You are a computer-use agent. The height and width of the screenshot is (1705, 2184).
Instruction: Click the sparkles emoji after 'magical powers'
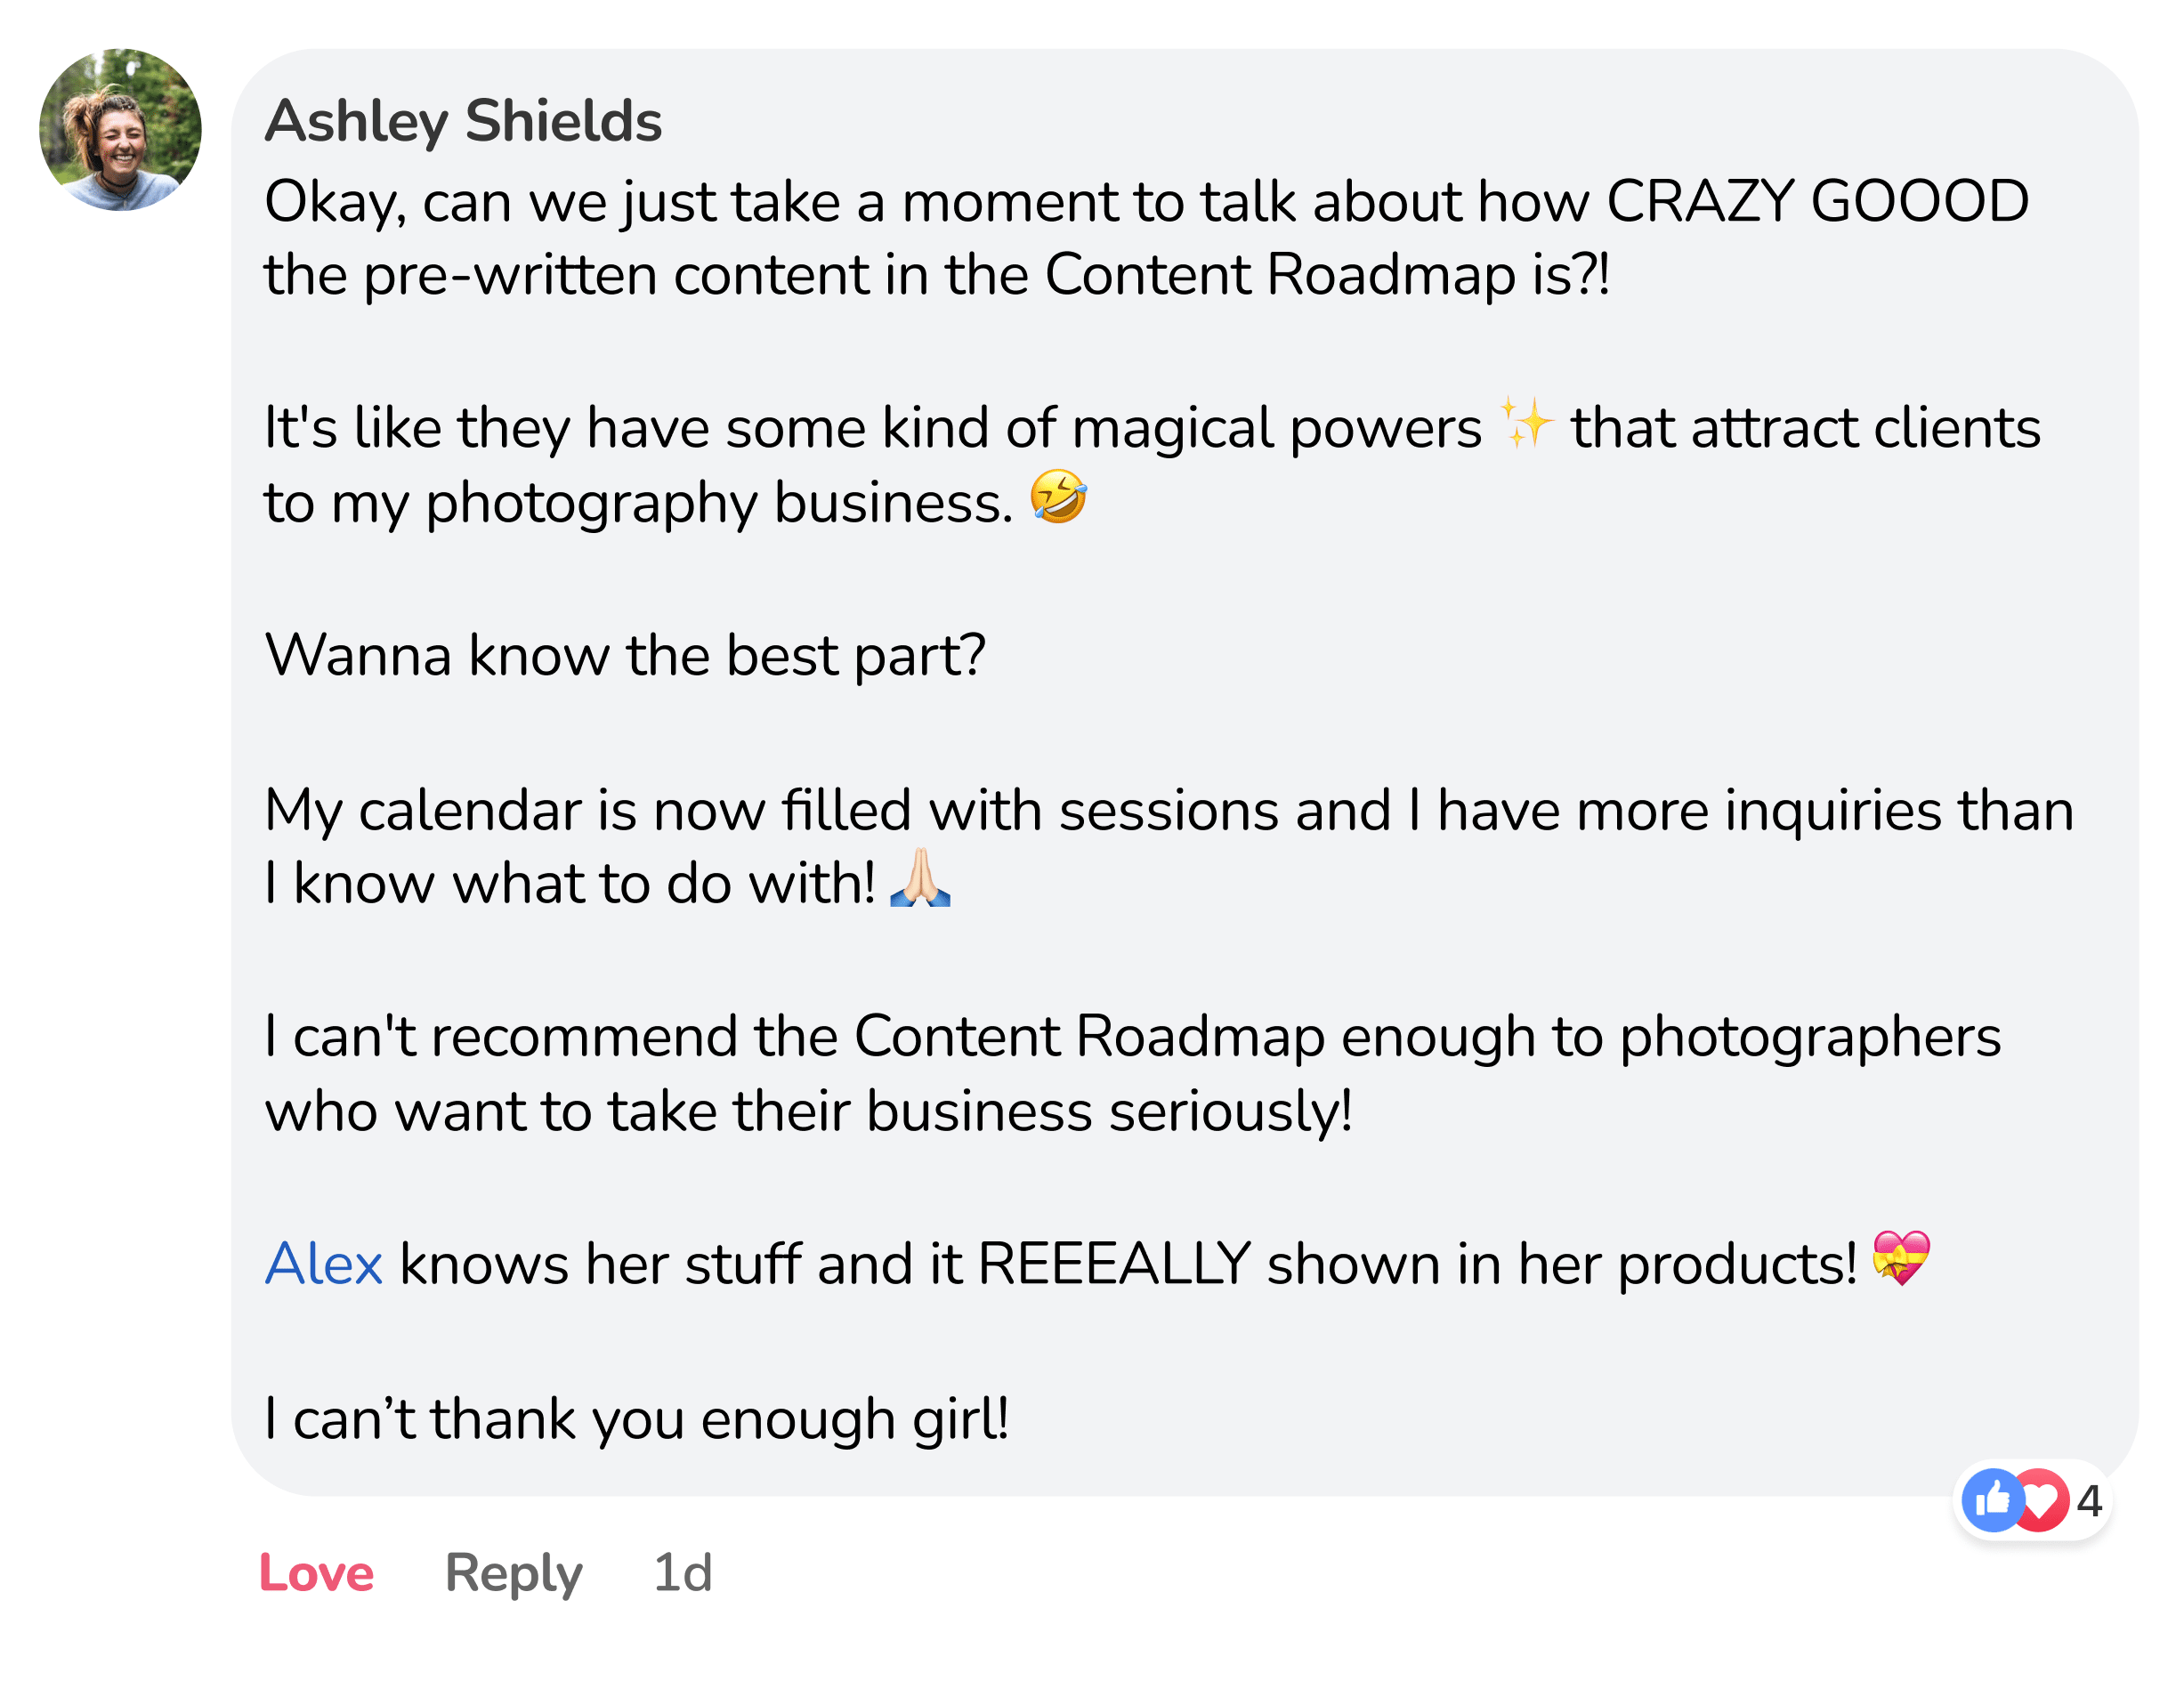pyautogui.click(x=1526, y=424)
